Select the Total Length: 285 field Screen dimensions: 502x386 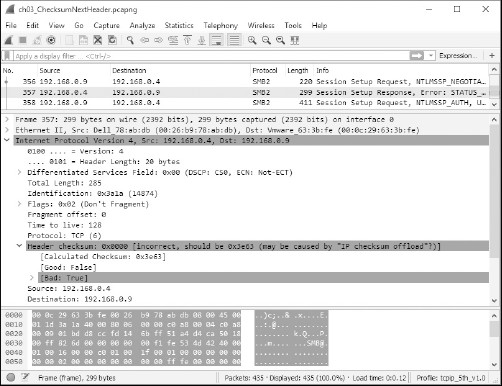64,183
